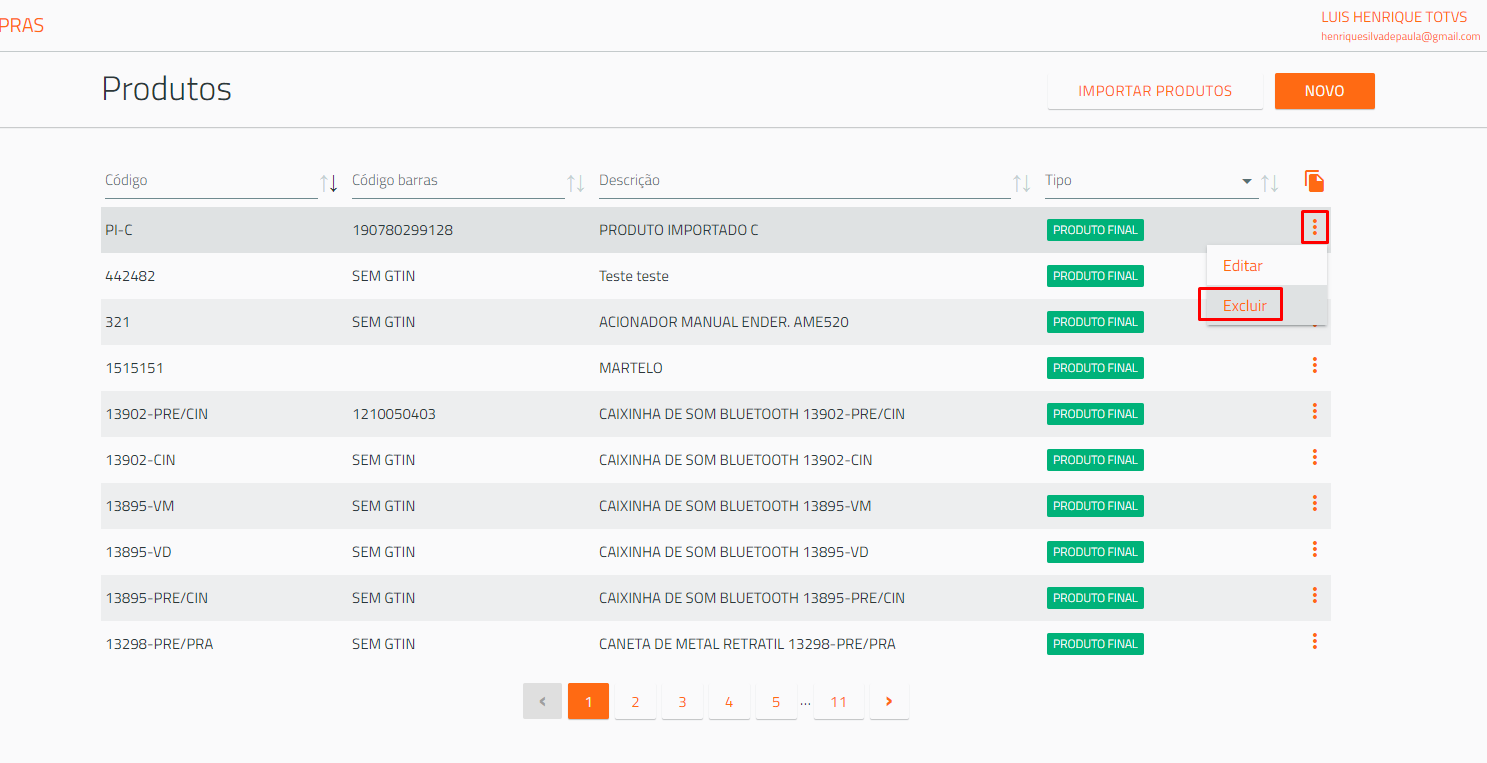1487x763 pixels.
Task: Open the three-dot menu for 13895-PRE/CIN row
Action: tap(1314, 596)
